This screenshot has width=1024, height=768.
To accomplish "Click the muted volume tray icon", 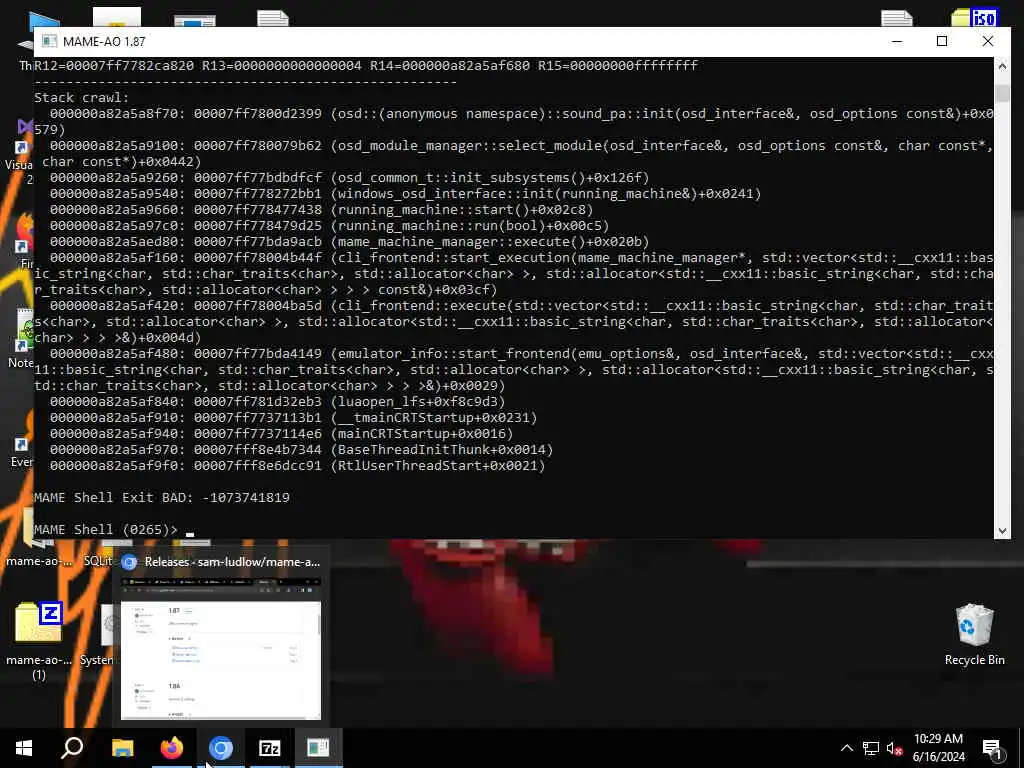I will [895, 748].
